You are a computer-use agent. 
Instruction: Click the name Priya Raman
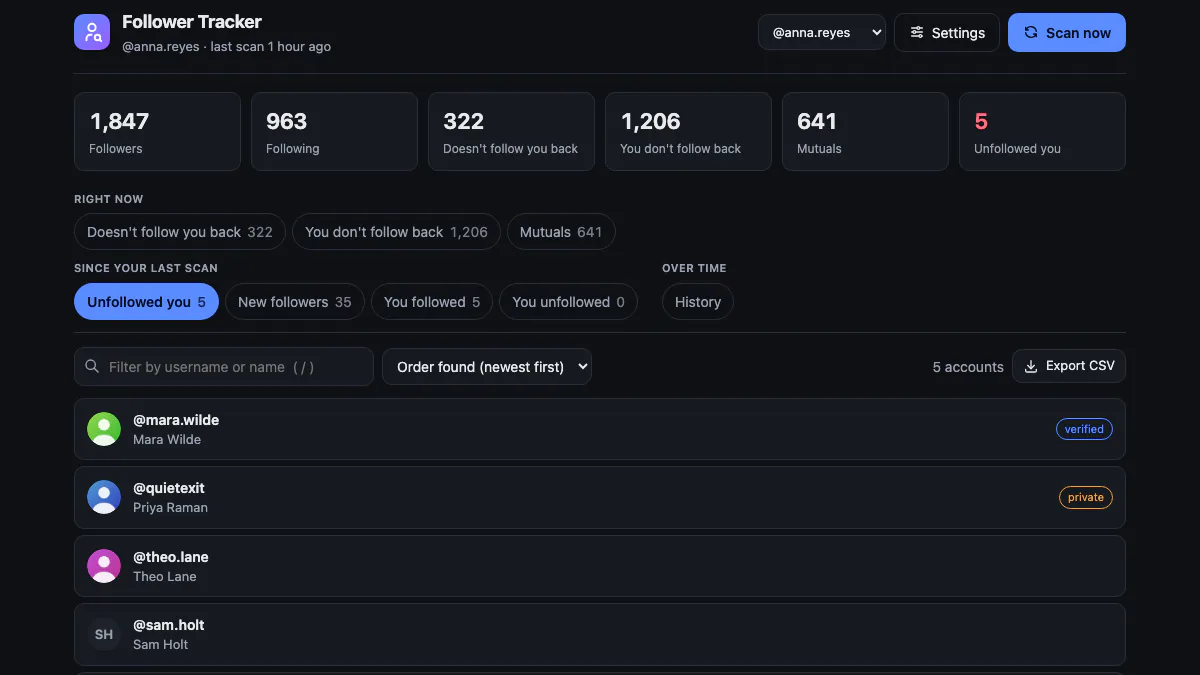(171, 507)
